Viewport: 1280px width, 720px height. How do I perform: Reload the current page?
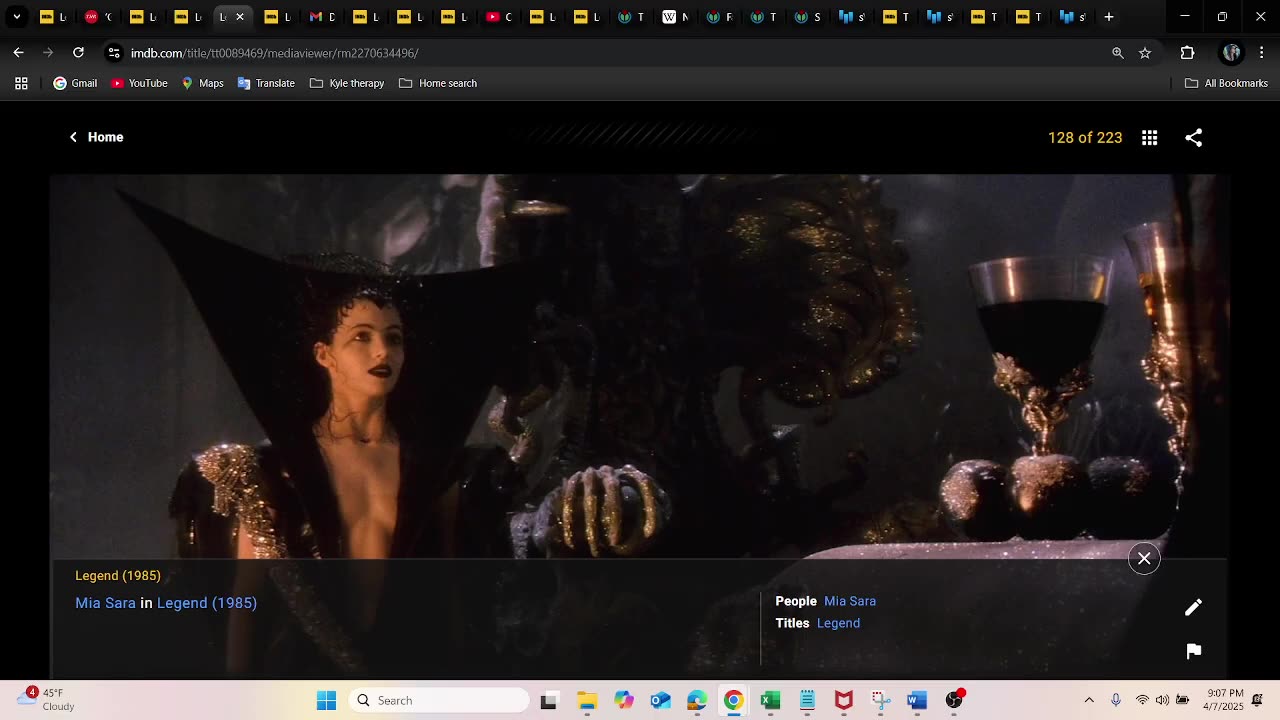click(78, 53)
